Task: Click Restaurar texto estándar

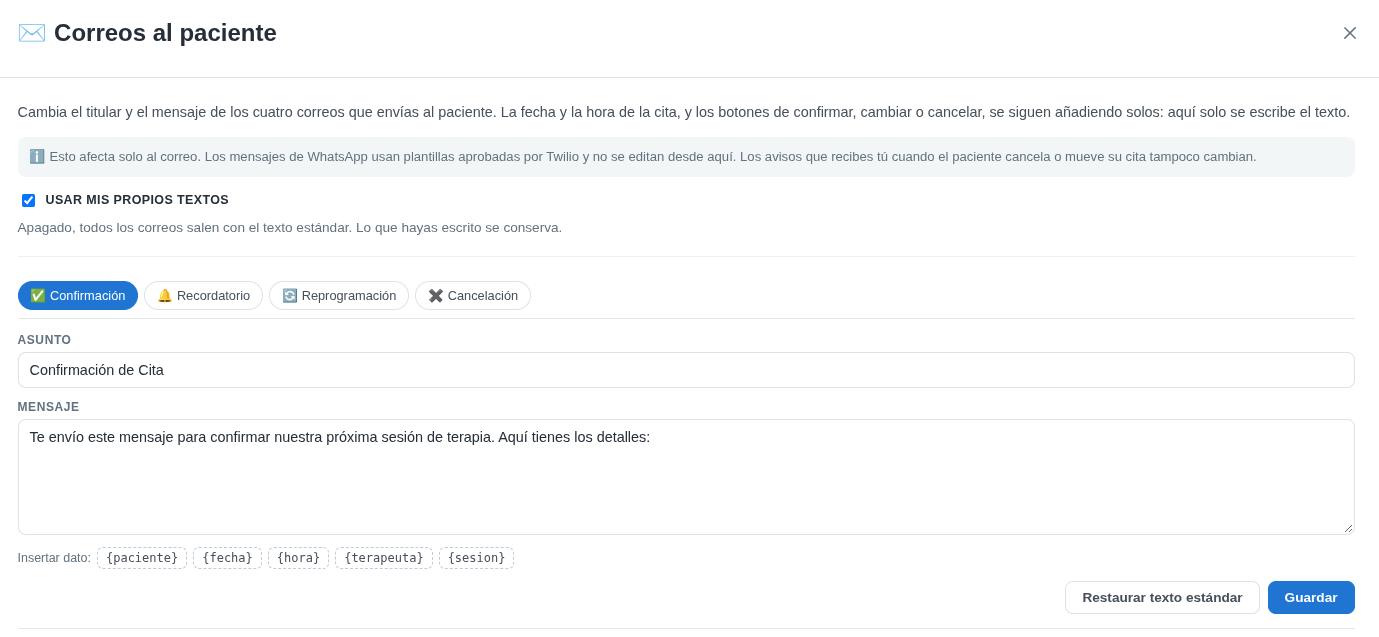Action: [x=1162, y=597]
